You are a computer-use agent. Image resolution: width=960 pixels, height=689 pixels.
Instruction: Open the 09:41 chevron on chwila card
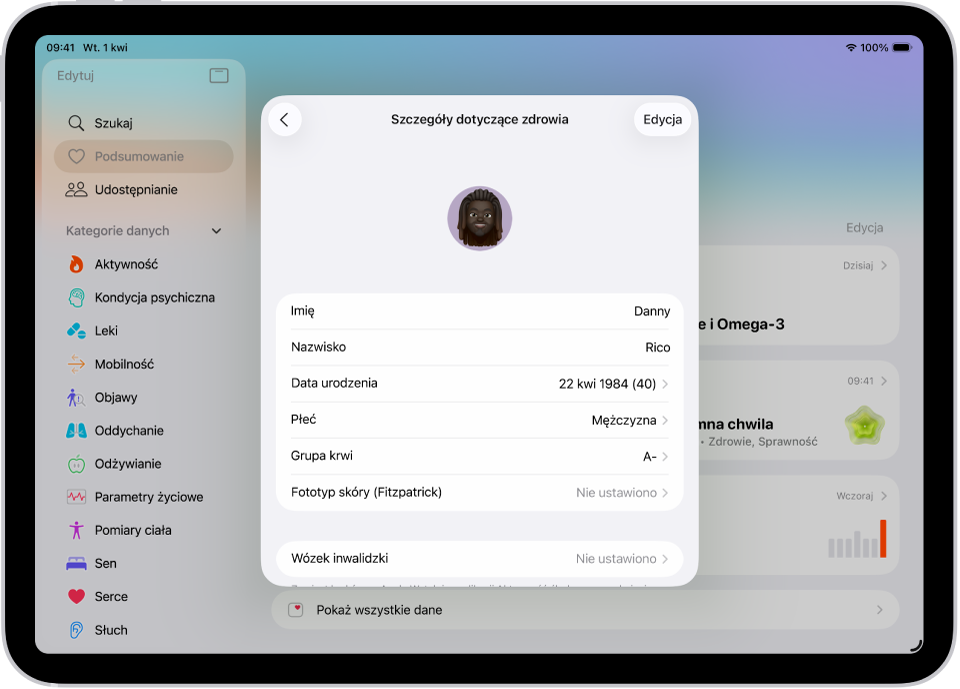coord(883,381)
